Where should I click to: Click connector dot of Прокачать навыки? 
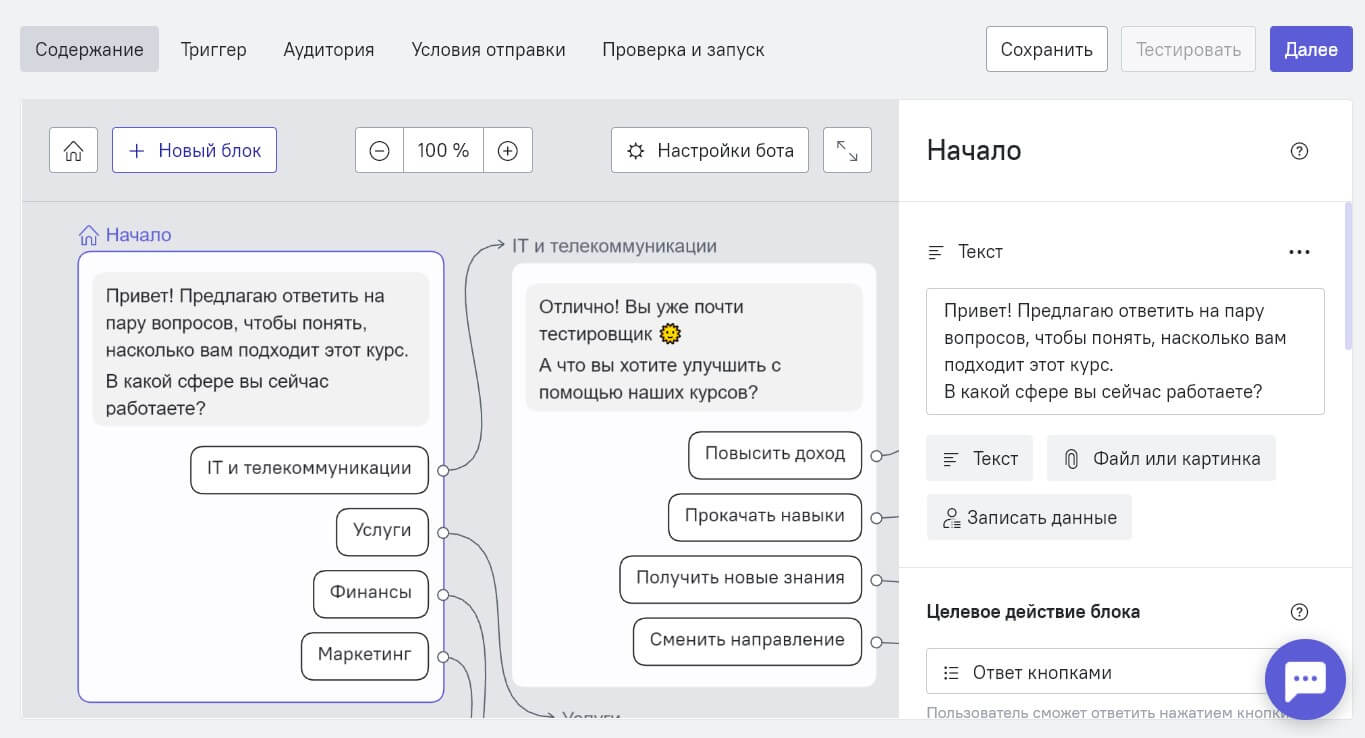(x=876, y=518)
